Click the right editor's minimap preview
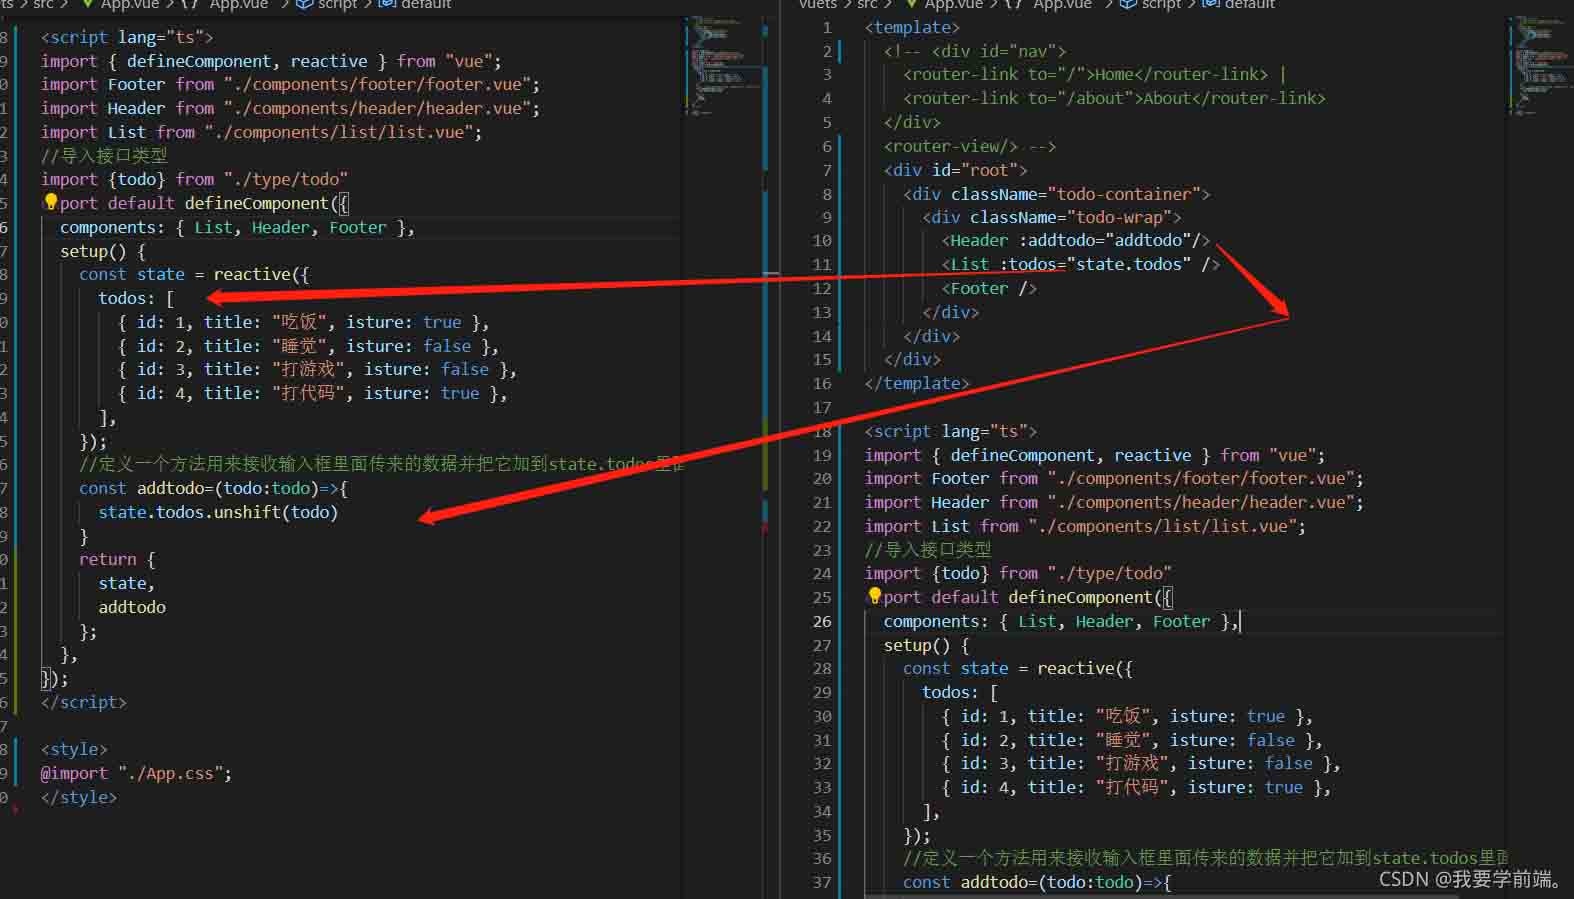 pos(1538,60)
